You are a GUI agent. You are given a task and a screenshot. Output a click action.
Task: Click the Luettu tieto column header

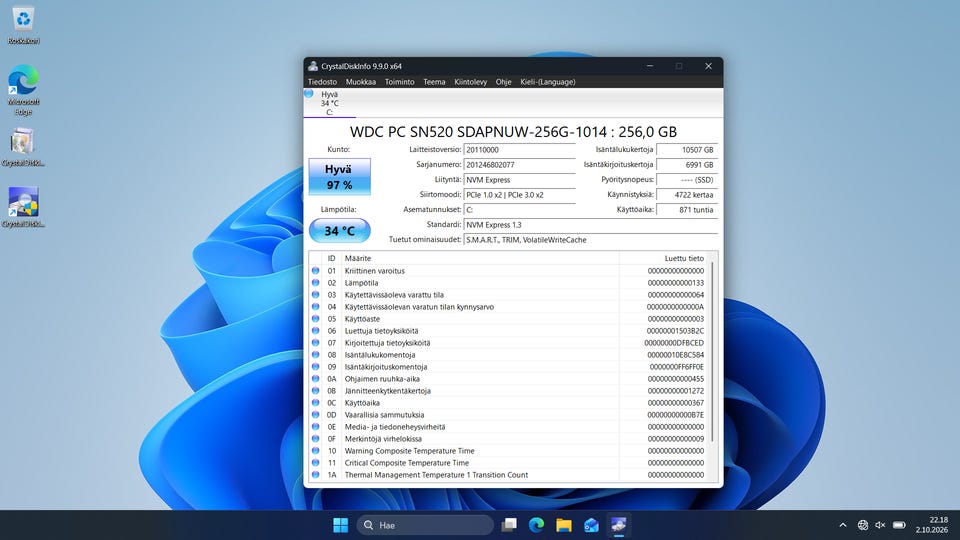coord(664,258)
